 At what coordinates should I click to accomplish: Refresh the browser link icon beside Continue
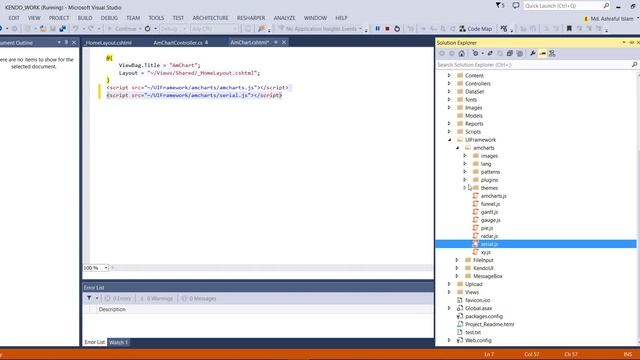(148, 29)
